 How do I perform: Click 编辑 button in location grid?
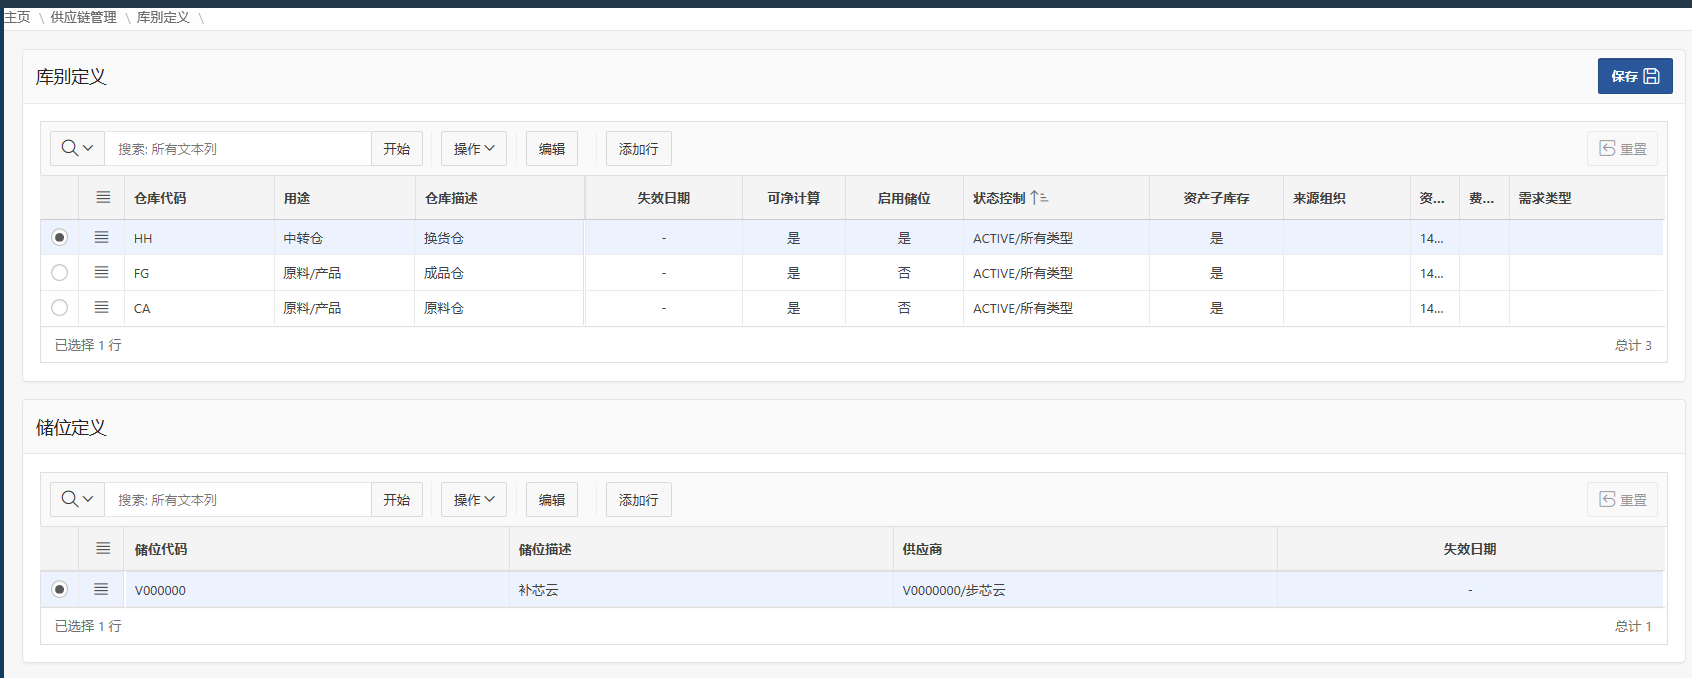pos(552,500)
